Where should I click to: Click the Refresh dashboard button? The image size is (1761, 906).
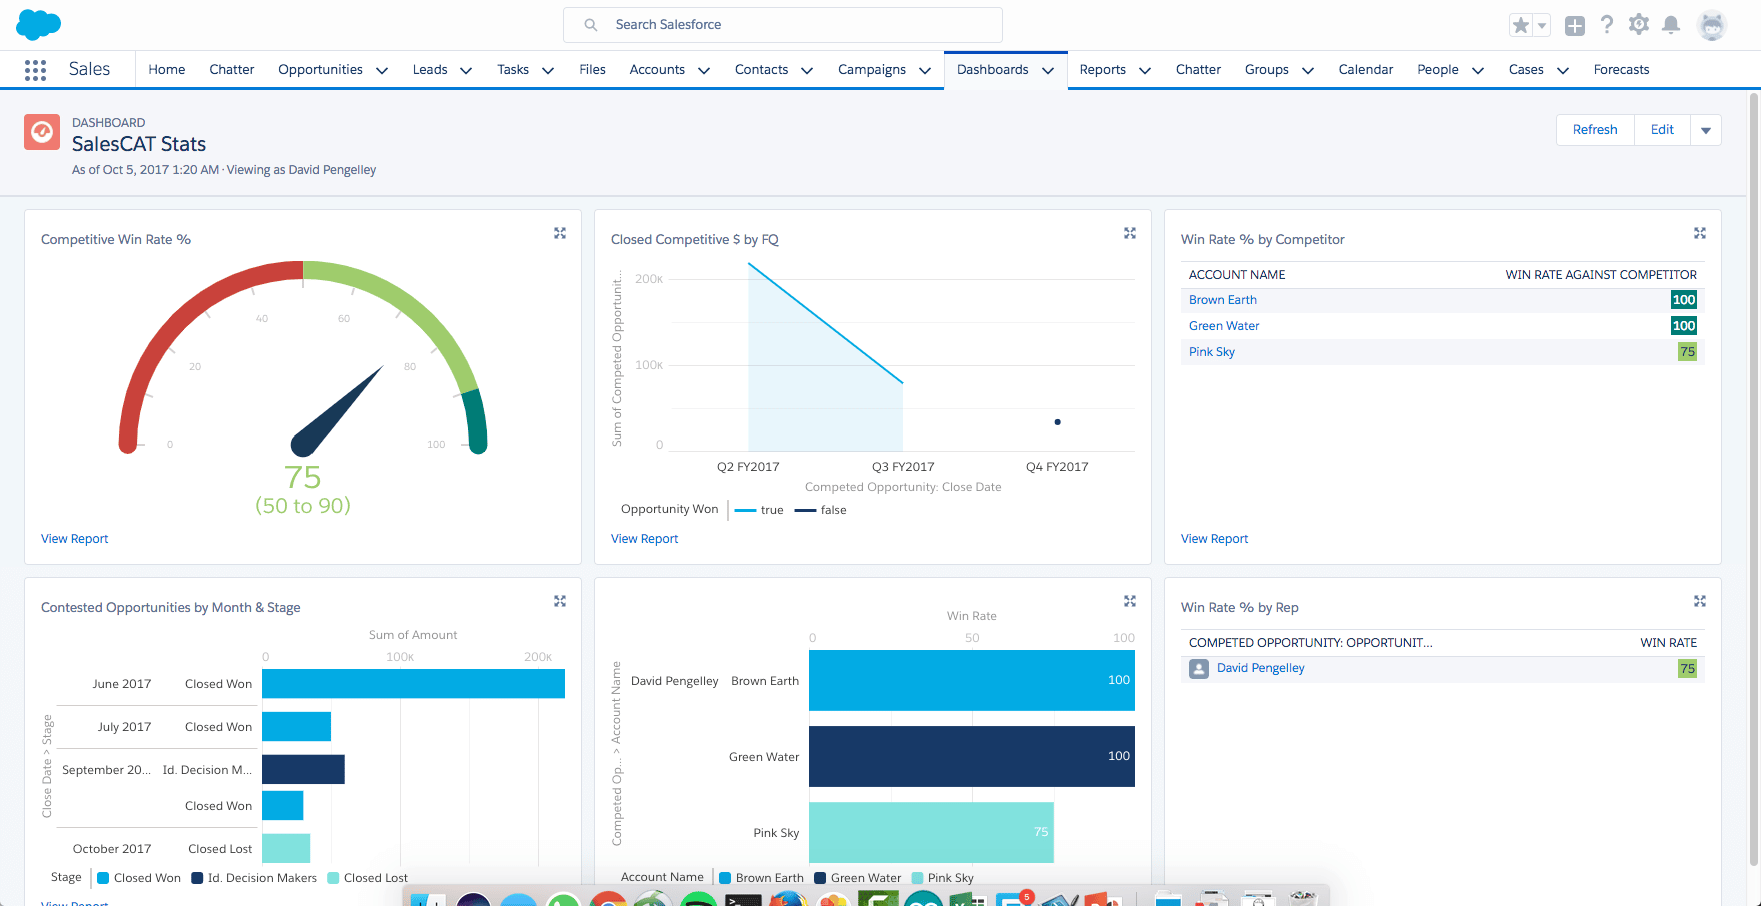[1594, 129]
